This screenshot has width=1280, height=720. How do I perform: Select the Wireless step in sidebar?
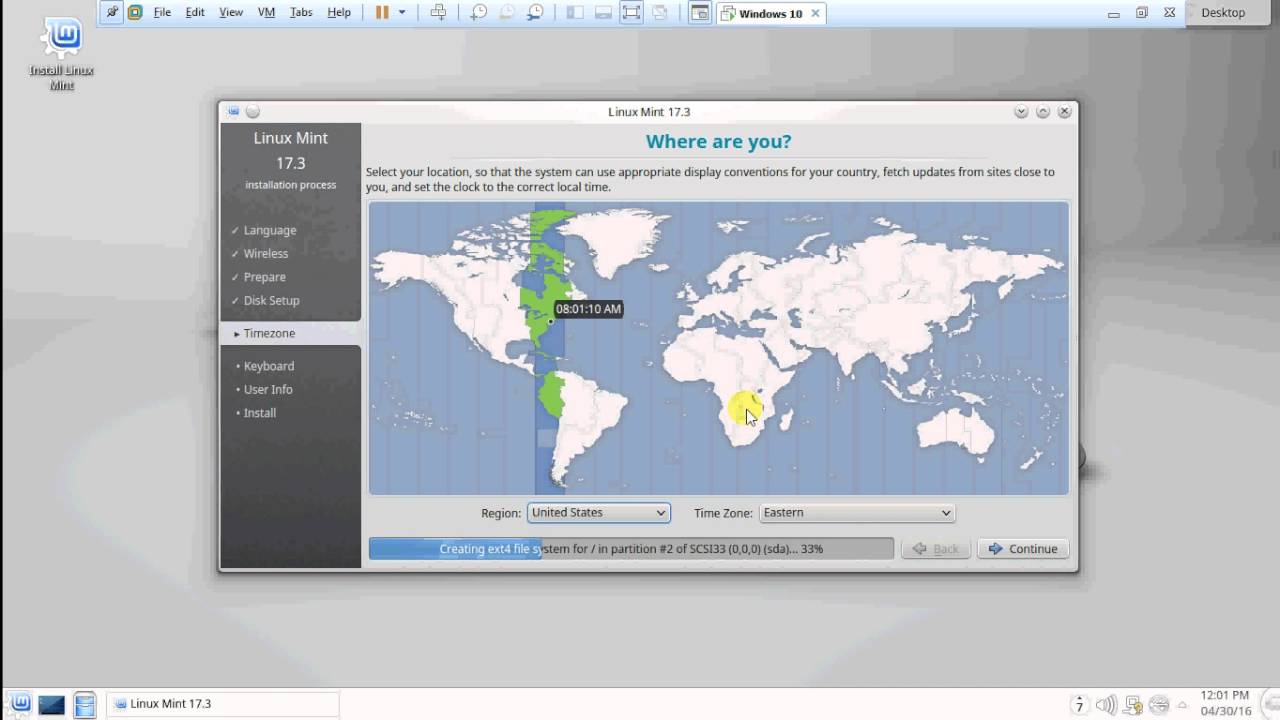[x=266, y=253]
